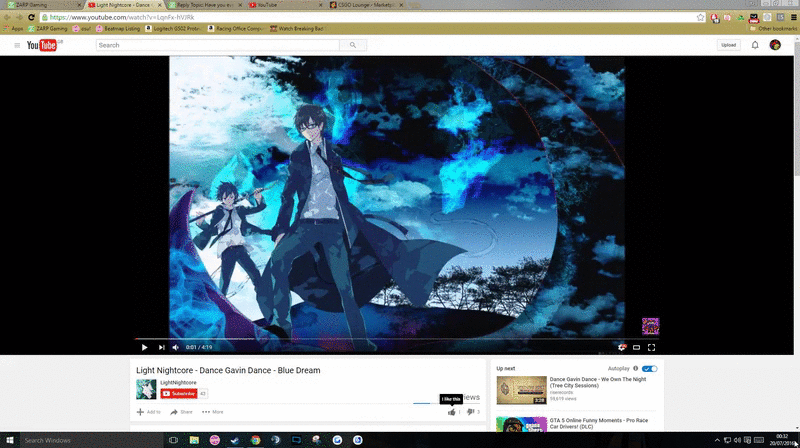
Task: Click the channel watermark on video
Action: 651,326
